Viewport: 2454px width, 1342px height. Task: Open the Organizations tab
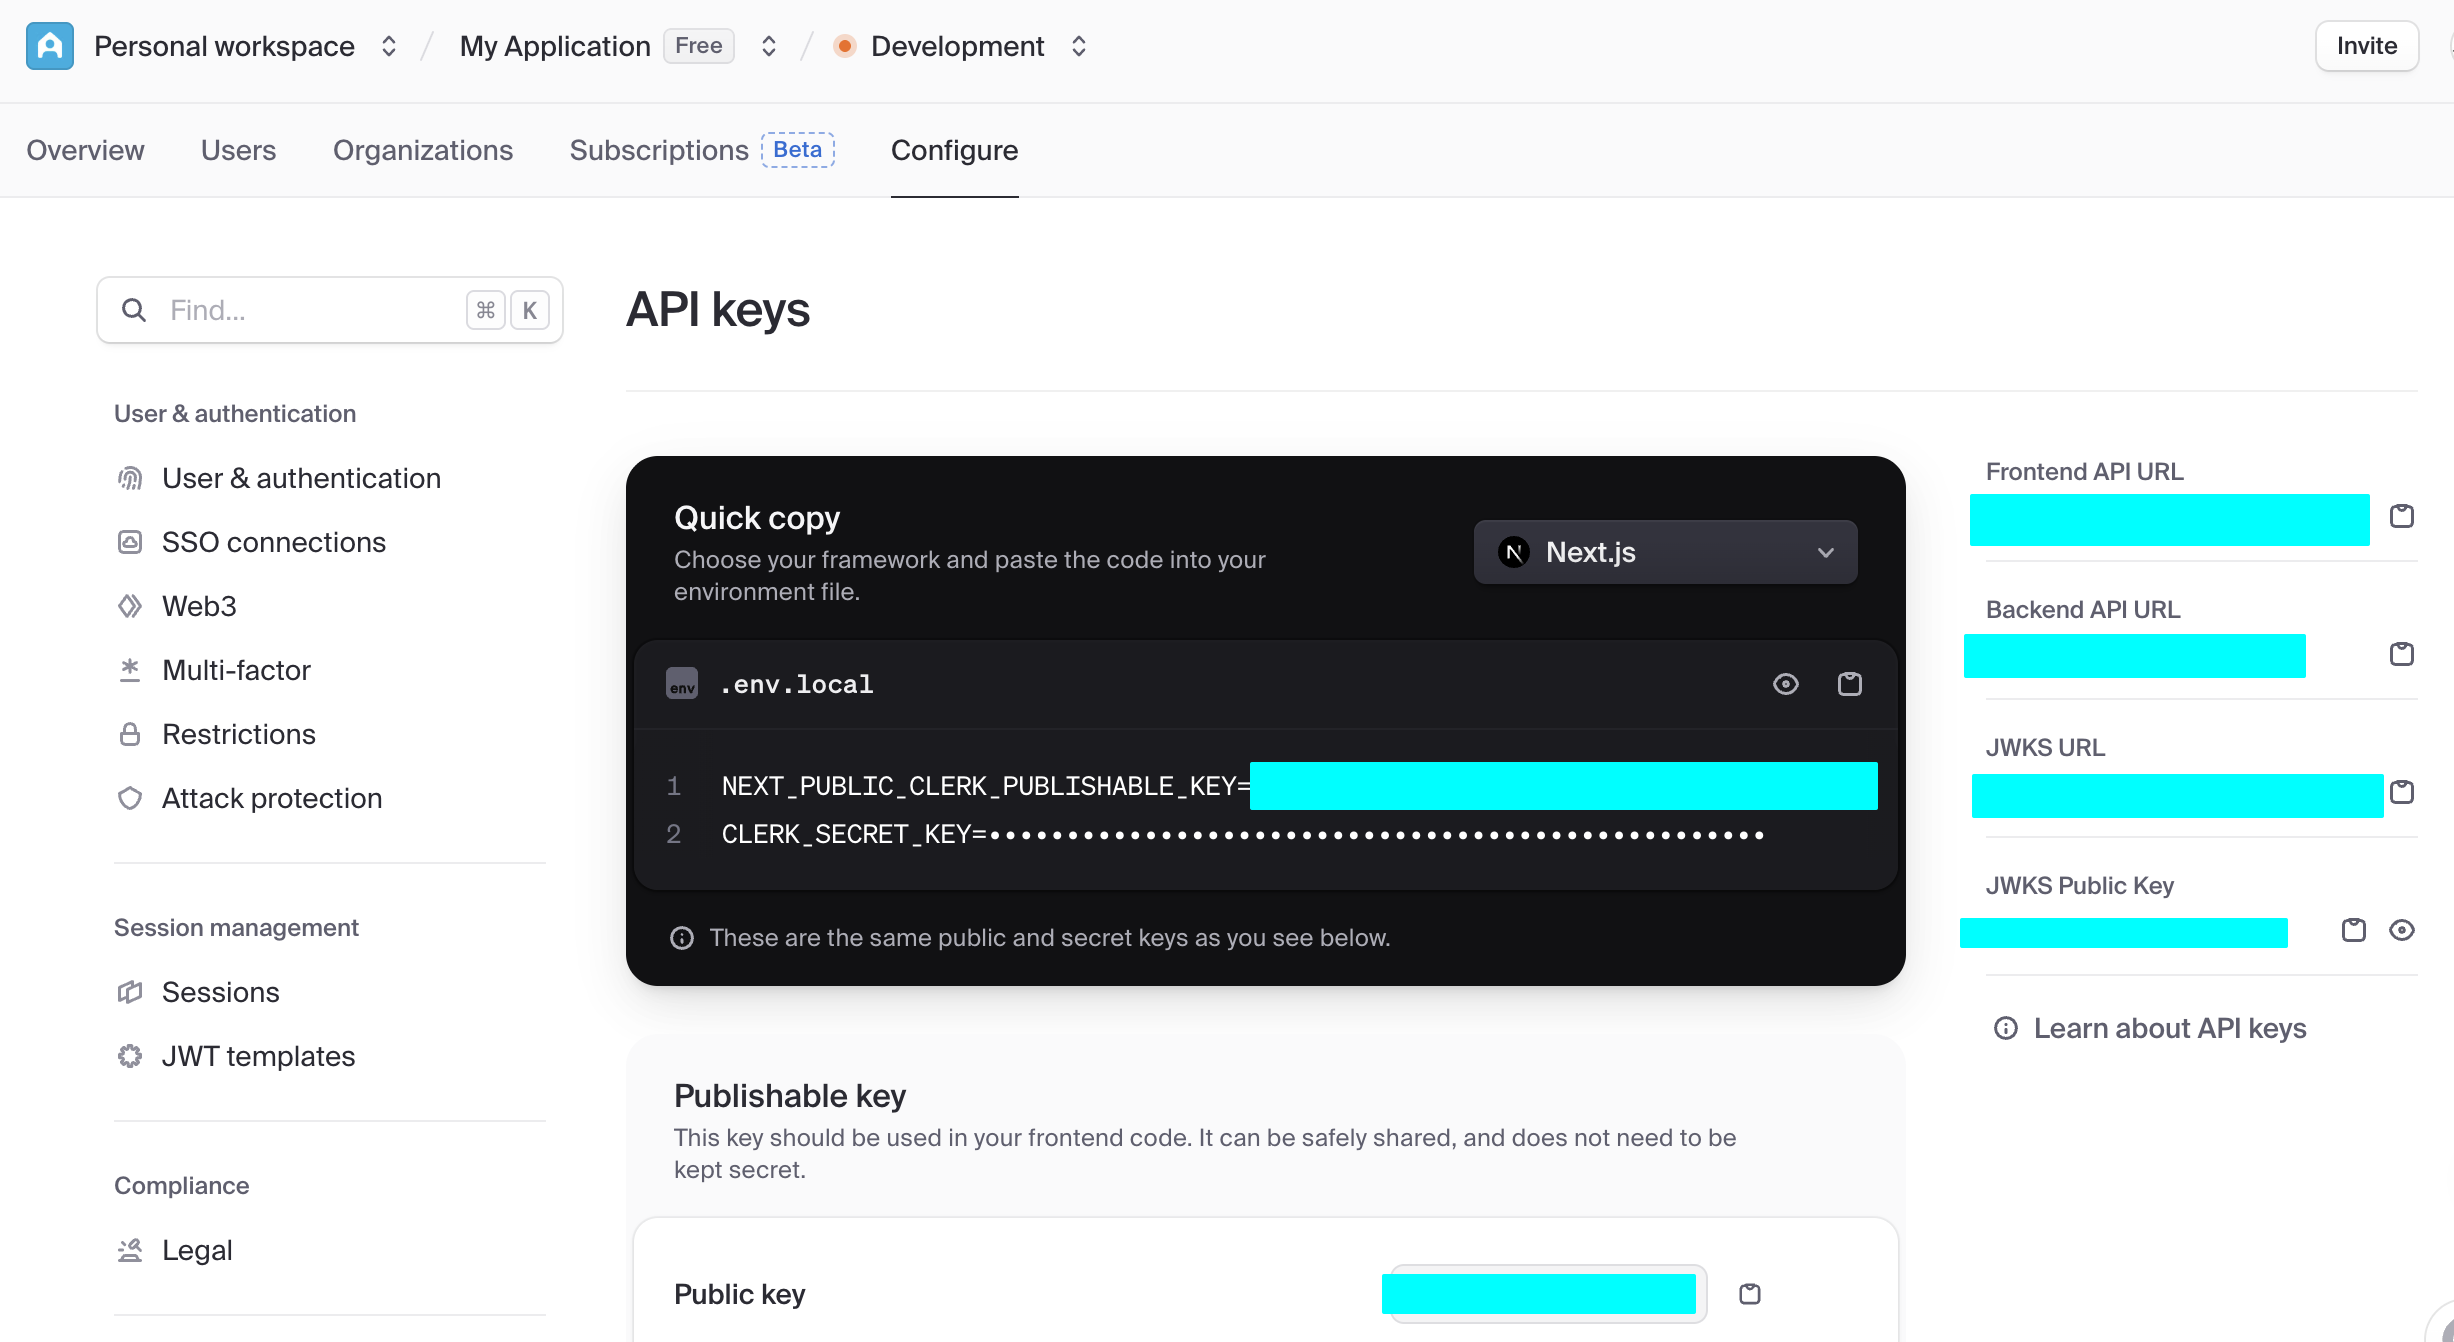click(x=422, y=150)
